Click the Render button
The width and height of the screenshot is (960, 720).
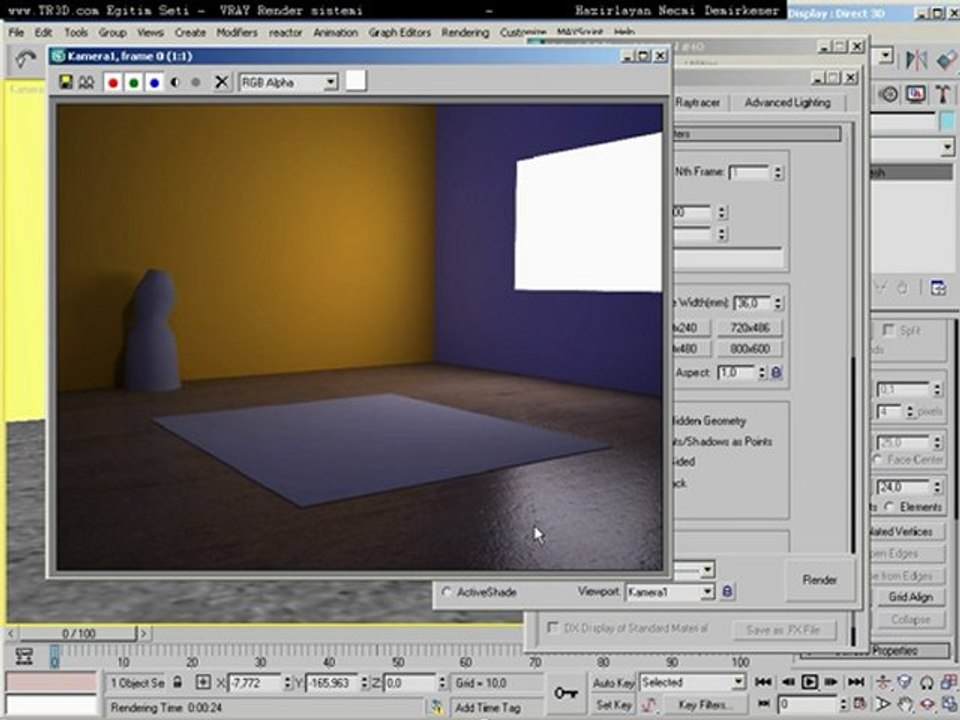(819, 580)
